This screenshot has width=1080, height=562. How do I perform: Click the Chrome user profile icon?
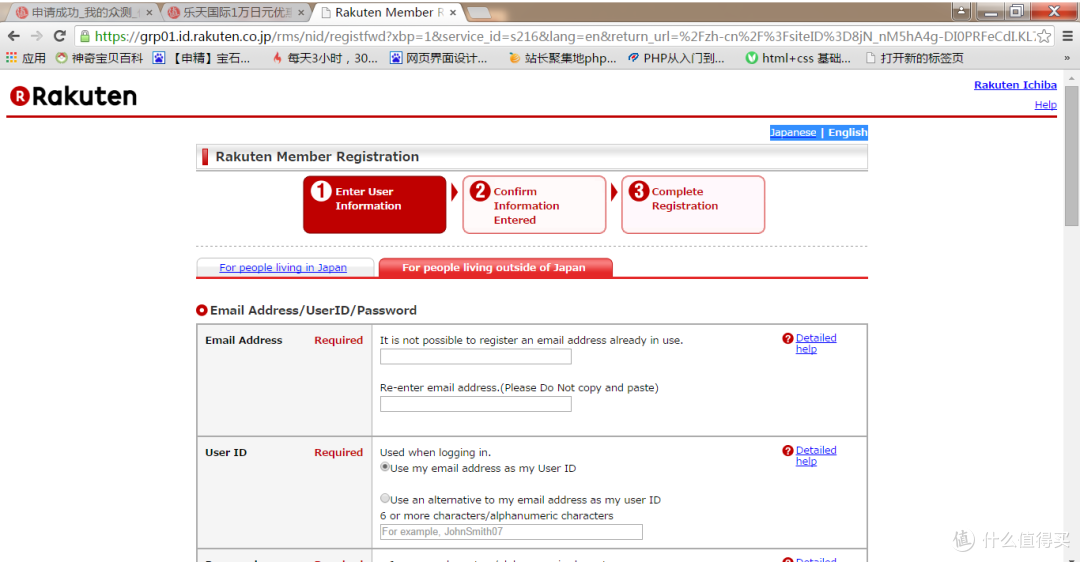(x=961, y=10)
